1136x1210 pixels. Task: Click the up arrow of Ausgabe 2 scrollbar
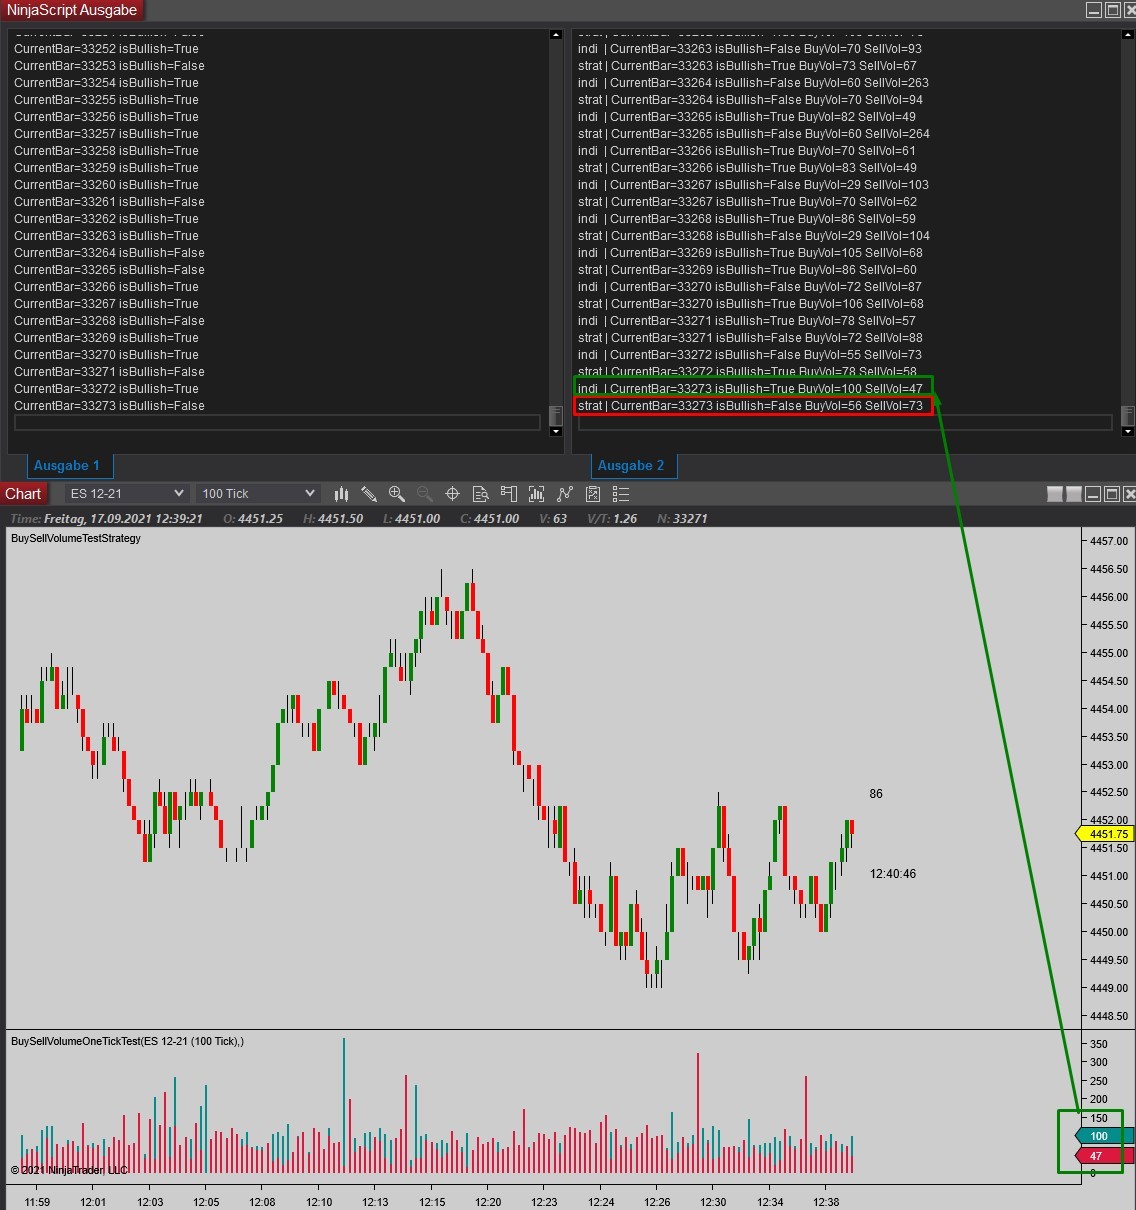[x=1128, y=35]
